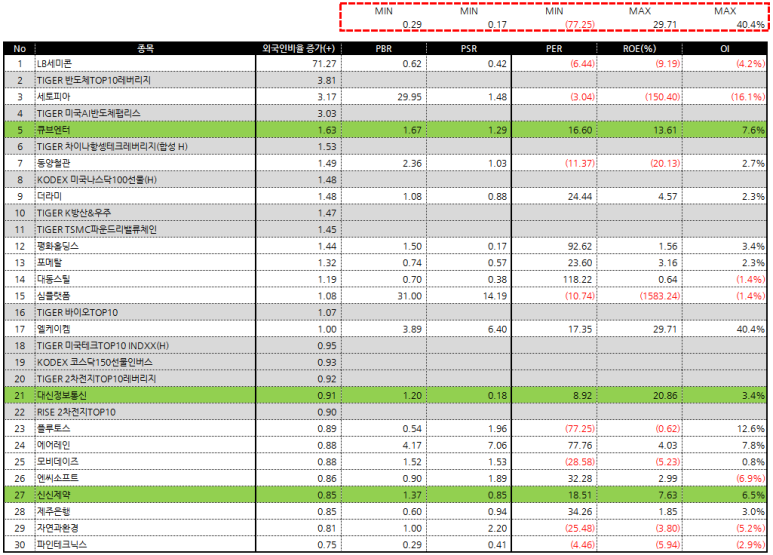Click ROE value (1583.24) in row 15
Image resolution: width=773 pixels, height=555 pixels.
coord(660,296)
